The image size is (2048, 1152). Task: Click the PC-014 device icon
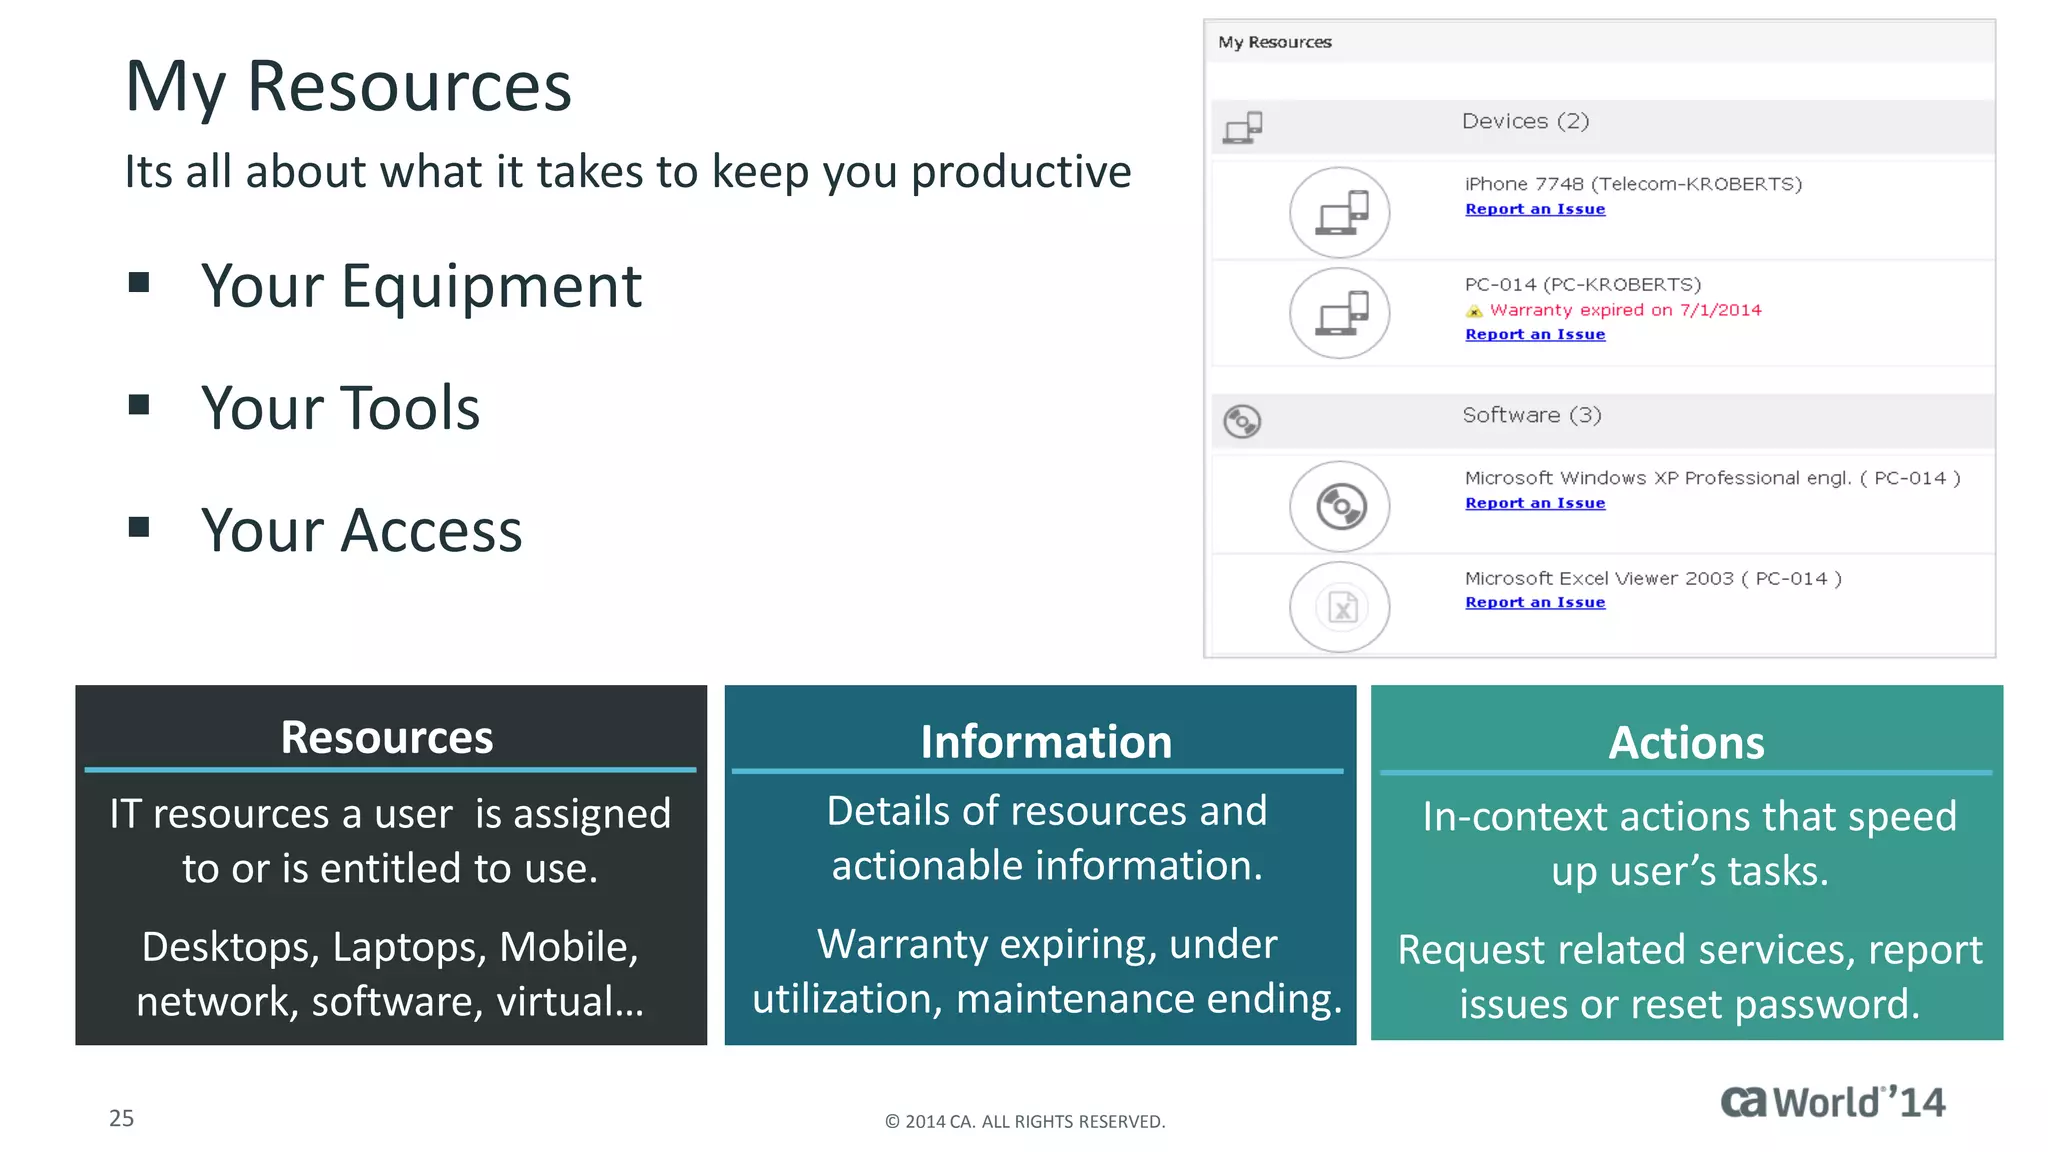[1339, 313]
